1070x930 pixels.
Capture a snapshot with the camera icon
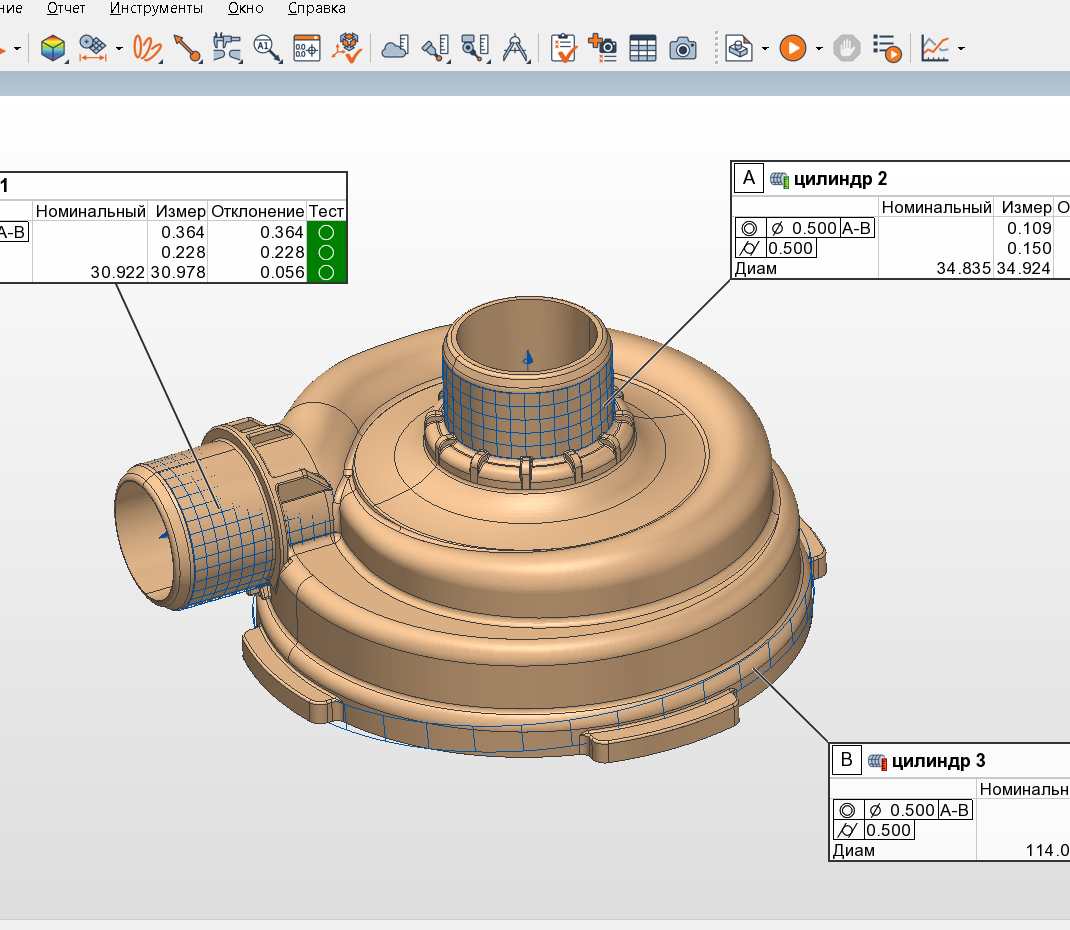click(x=682, y=48)
